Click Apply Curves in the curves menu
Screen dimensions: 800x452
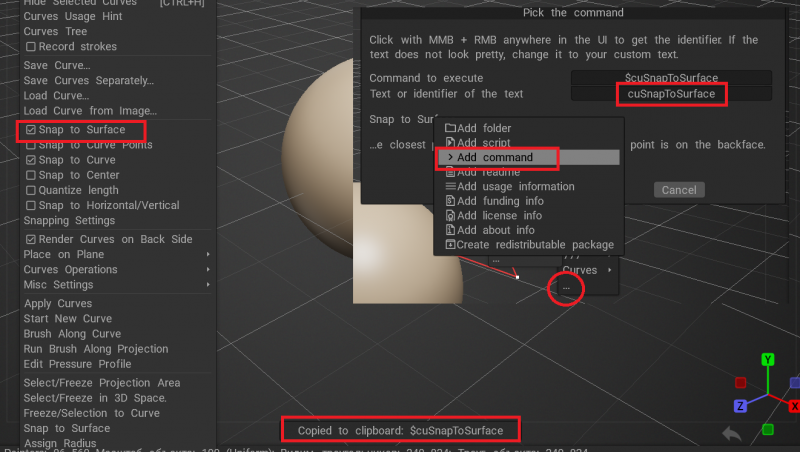tap(58, 304)
